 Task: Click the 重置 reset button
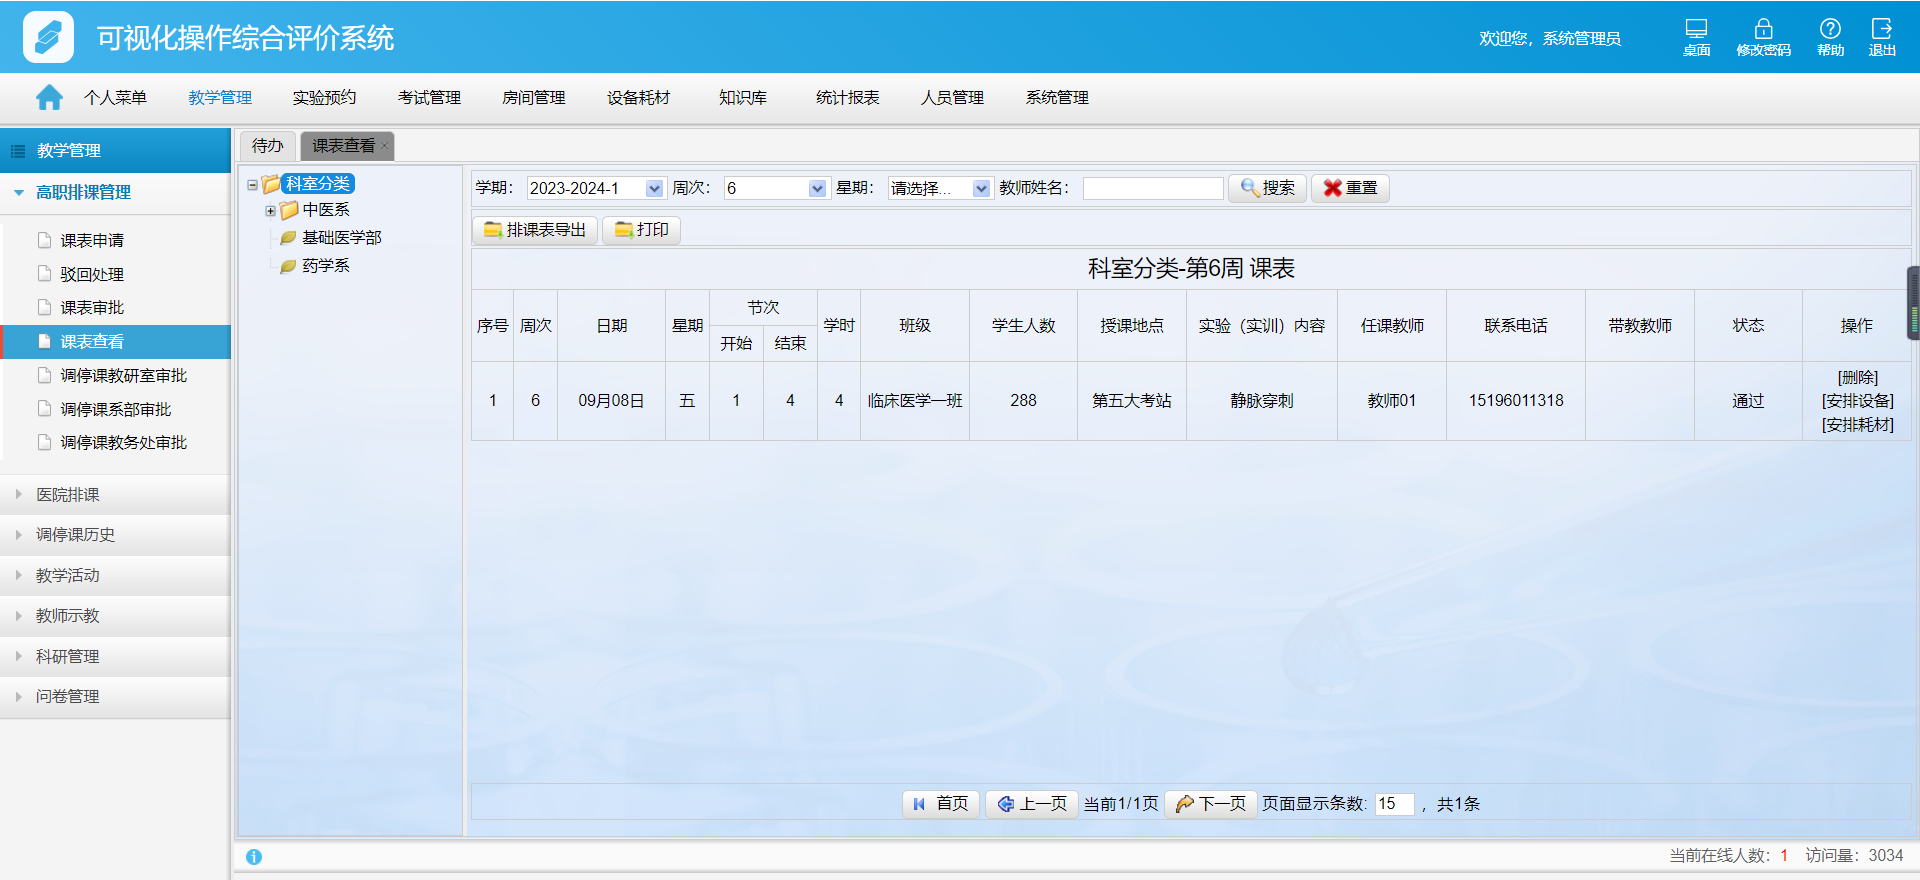click(x=1350, y=188)
